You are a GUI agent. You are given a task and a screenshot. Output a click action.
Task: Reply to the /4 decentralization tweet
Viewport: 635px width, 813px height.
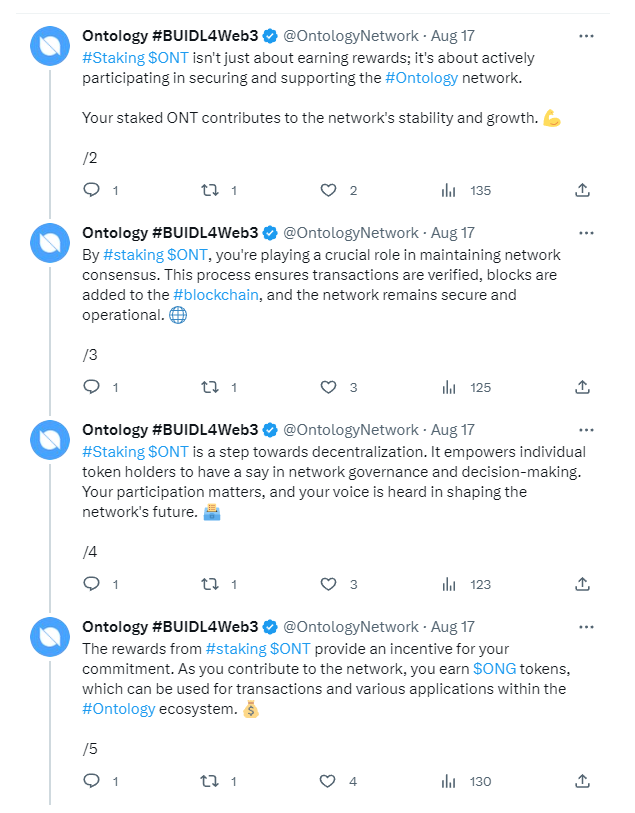(x=91, y=584)
